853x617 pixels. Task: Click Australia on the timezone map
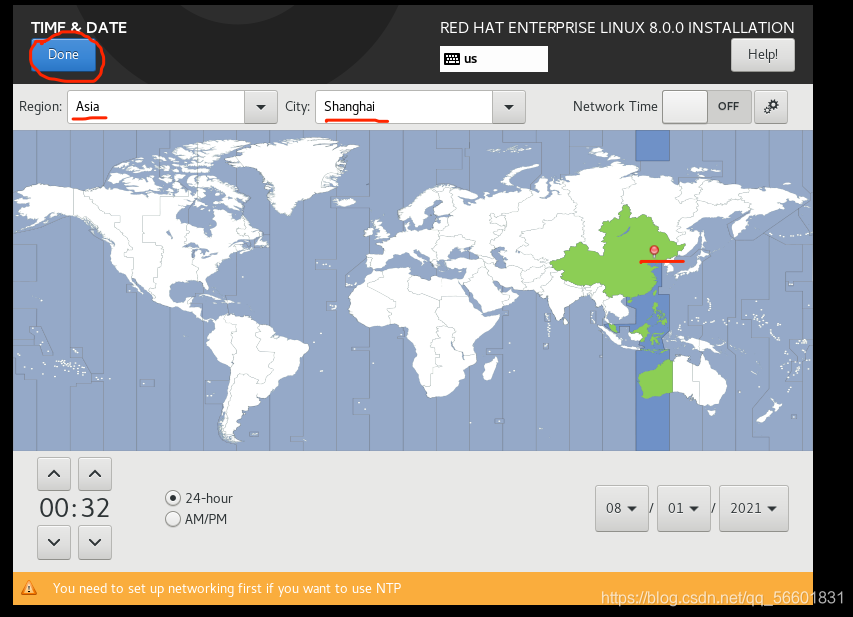(683, 381)
